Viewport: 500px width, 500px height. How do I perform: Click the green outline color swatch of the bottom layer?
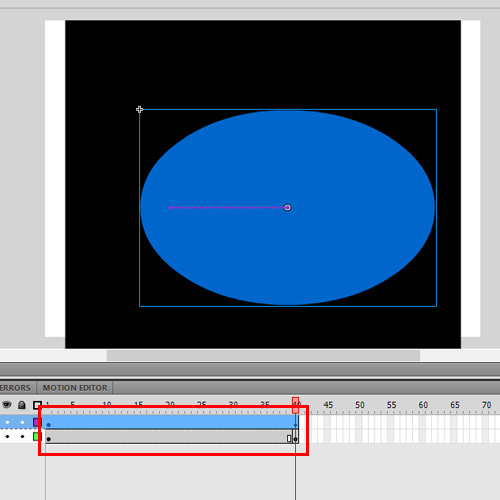(x=36, y=436)
